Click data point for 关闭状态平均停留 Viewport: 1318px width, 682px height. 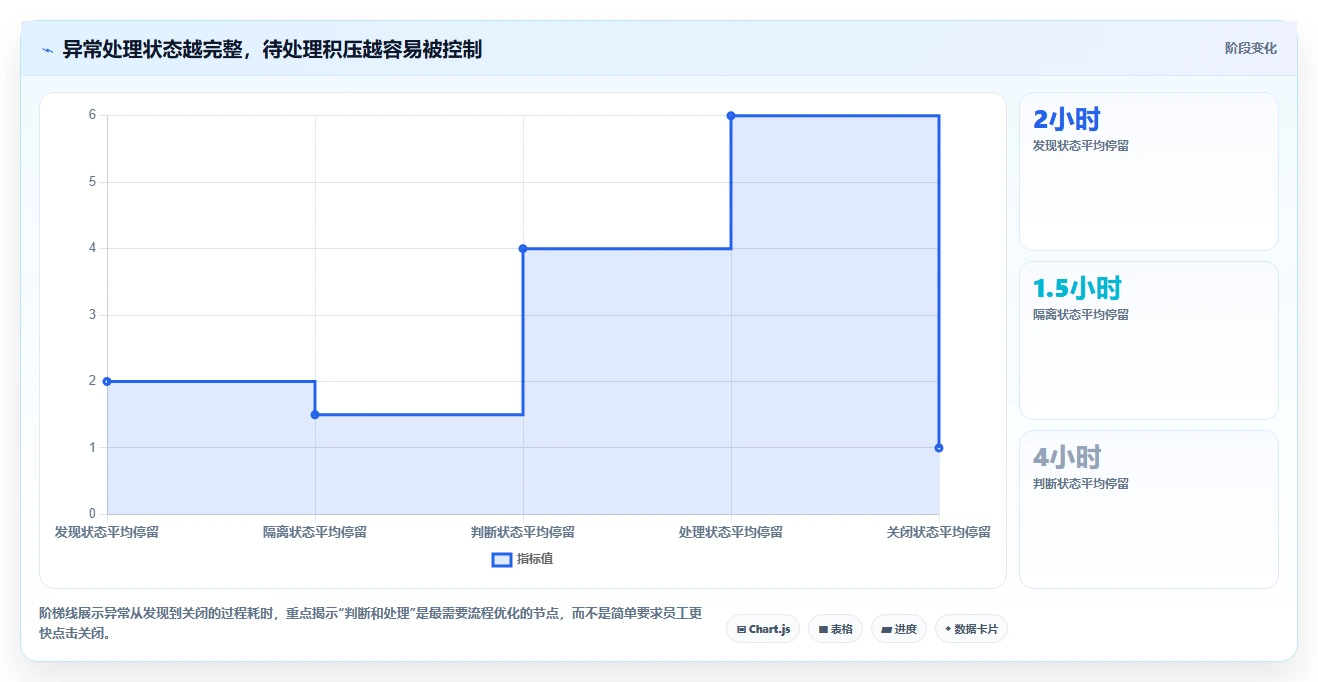click(939, 448)
